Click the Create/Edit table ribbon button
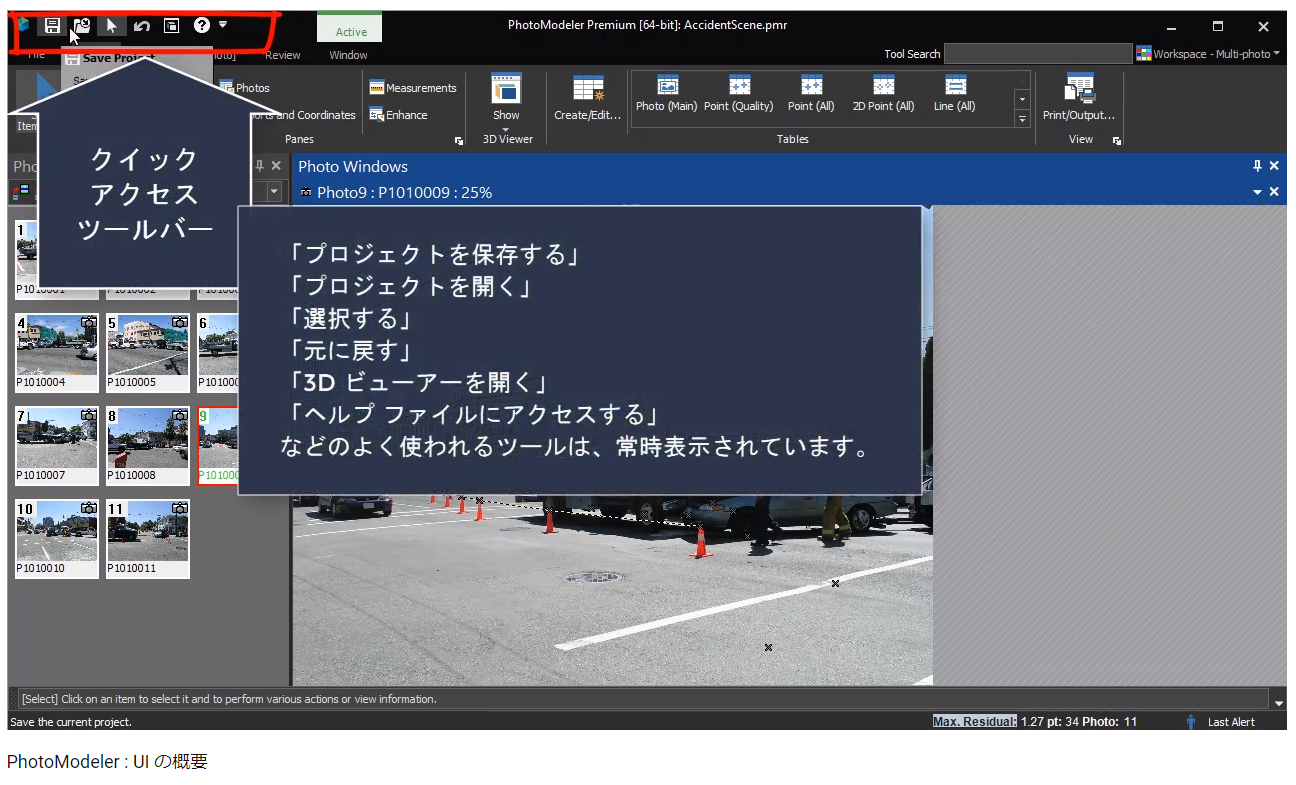The height and width of the screenshot is (785, 1296). tap(588, 98)
